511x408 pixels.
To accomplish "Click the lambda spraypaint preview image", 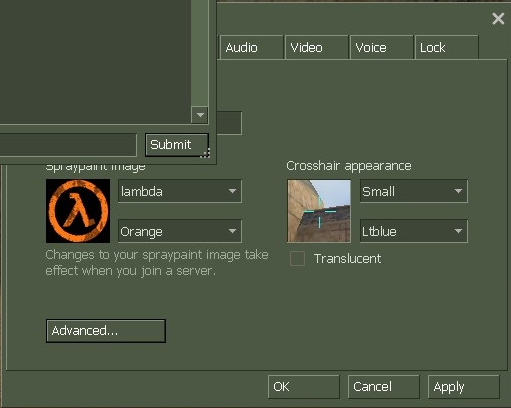I will (78, 211).
